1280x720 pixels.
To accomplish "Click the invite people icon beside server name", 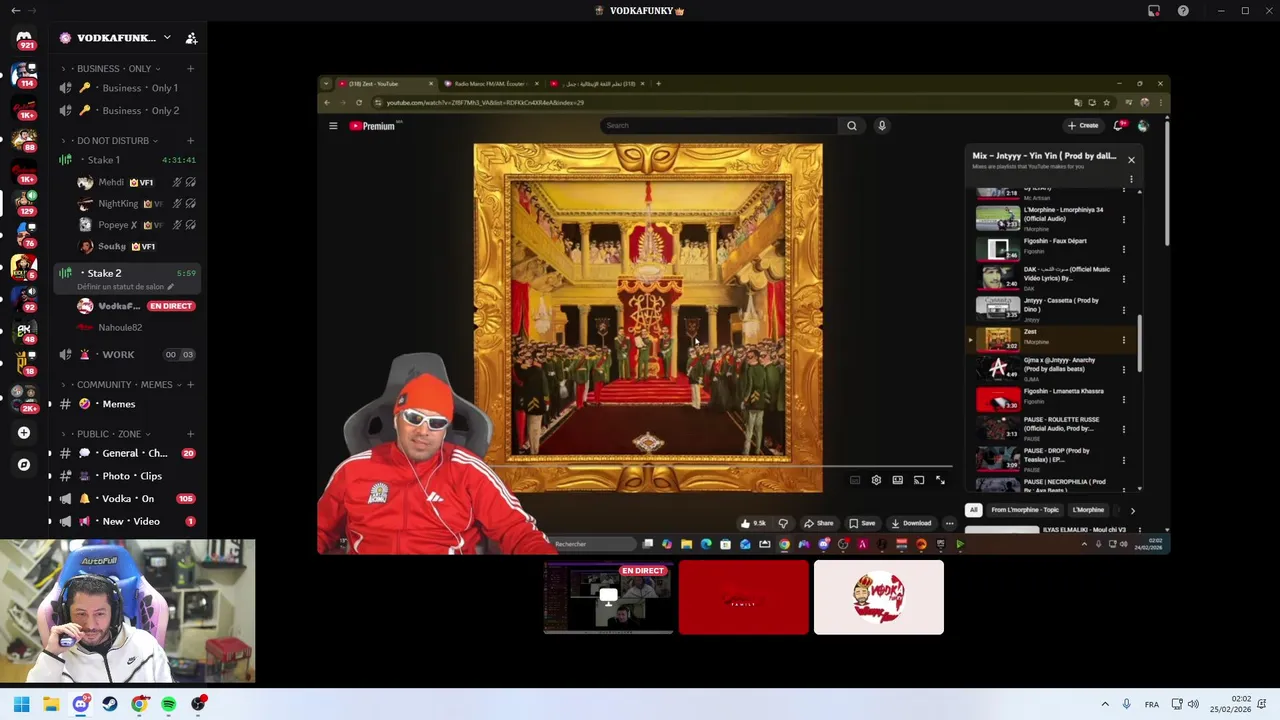I will point(191,38).
